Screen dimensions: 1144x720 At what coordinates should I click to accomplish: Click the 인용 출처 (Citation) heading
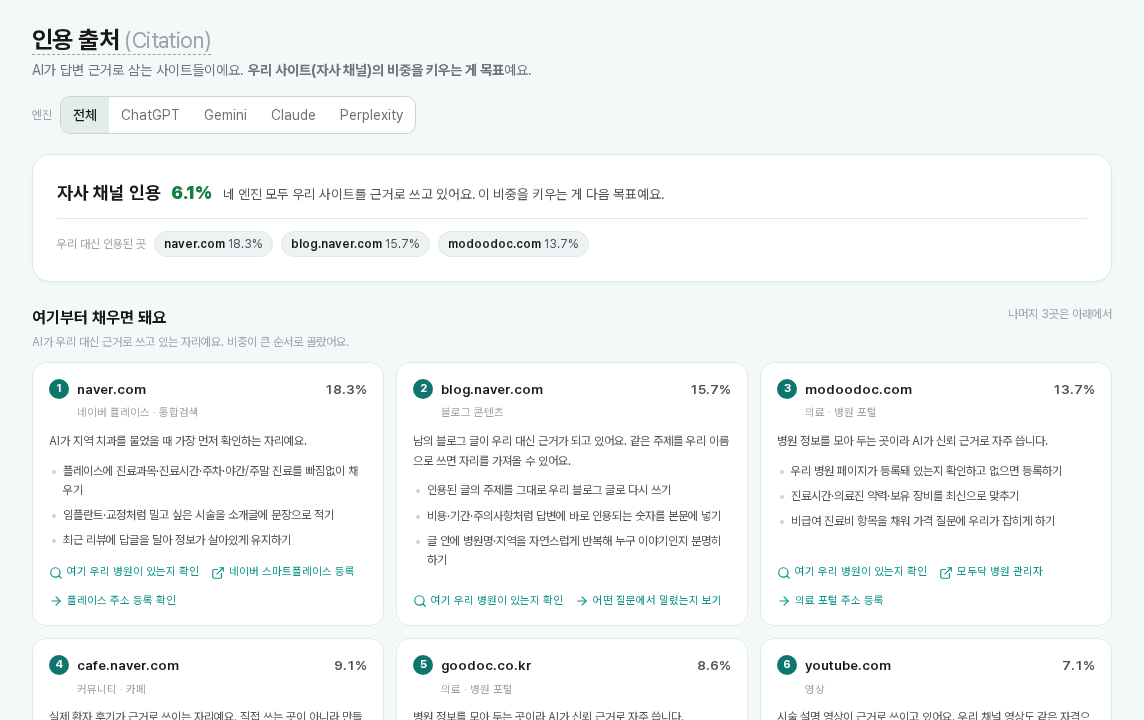pos(121,40)
